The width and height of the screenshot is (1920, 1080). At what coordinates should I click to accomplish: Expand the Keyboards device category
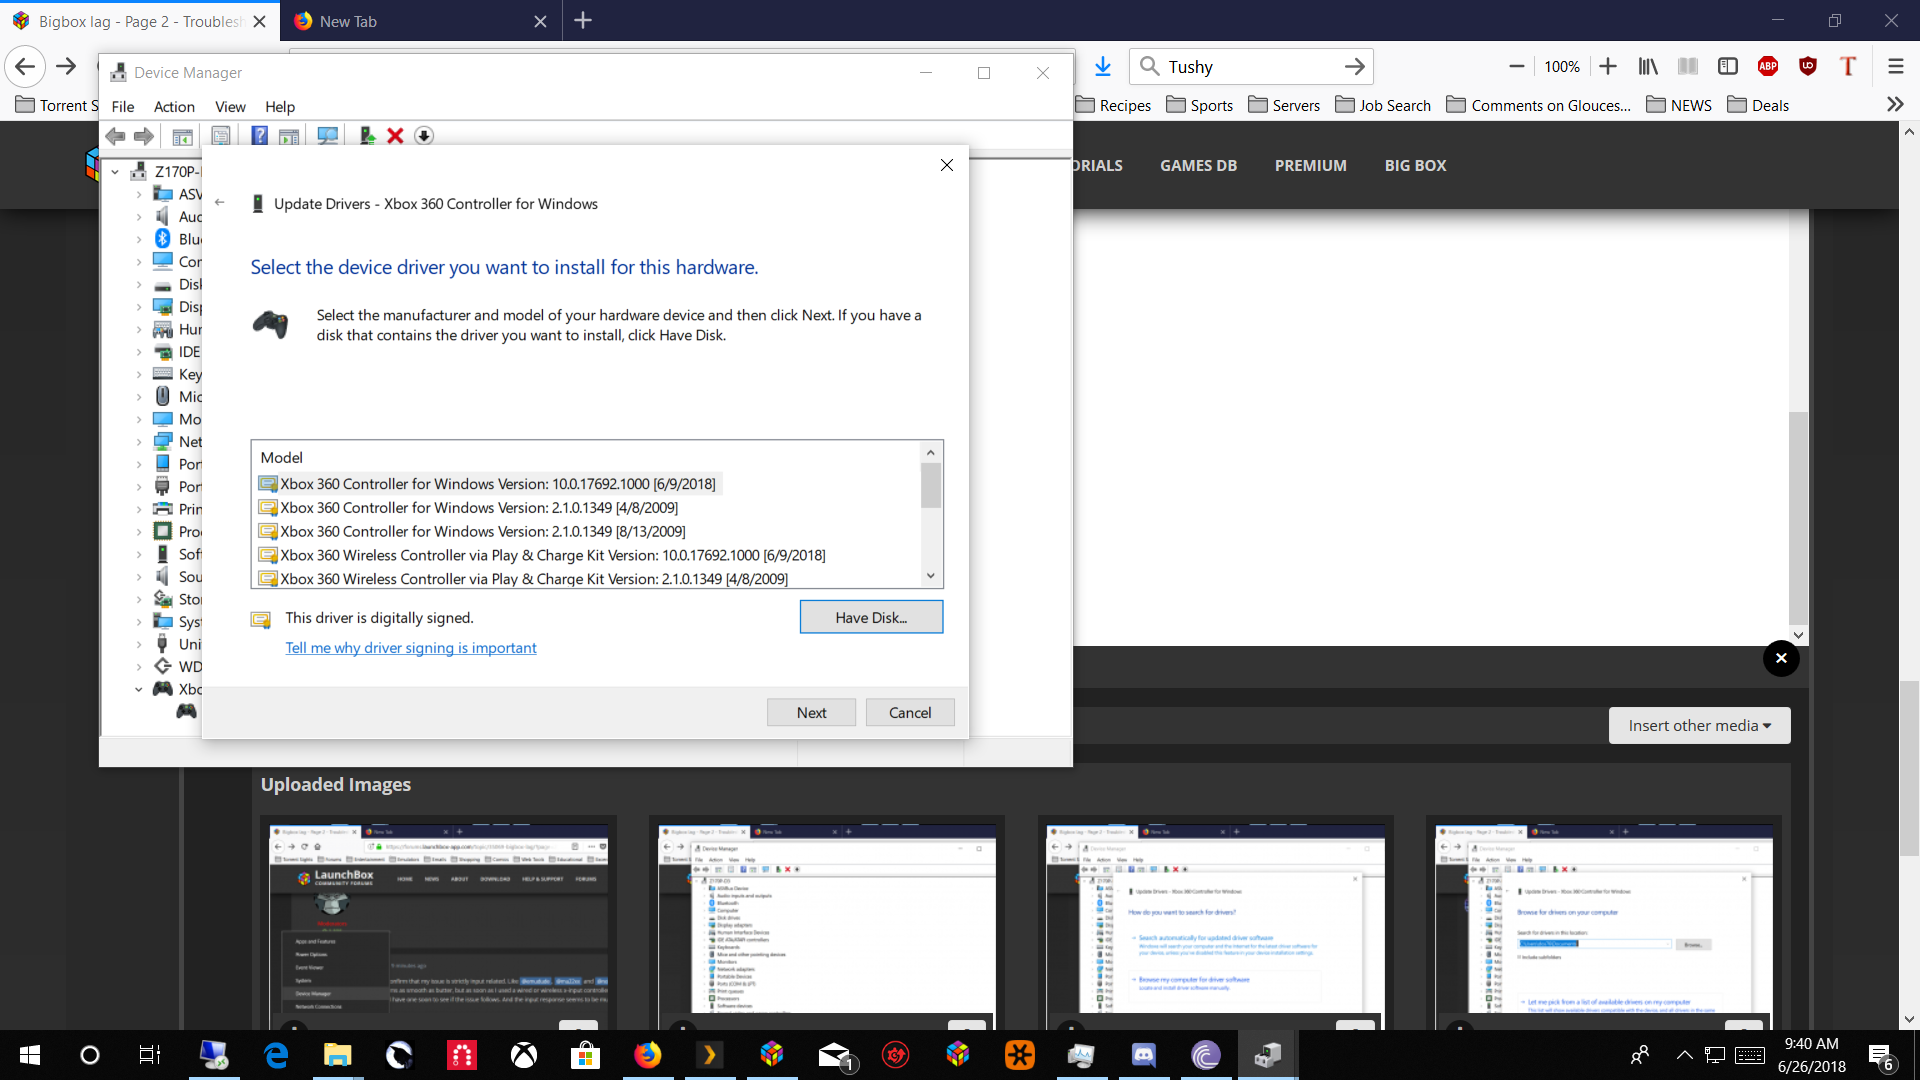139,374
